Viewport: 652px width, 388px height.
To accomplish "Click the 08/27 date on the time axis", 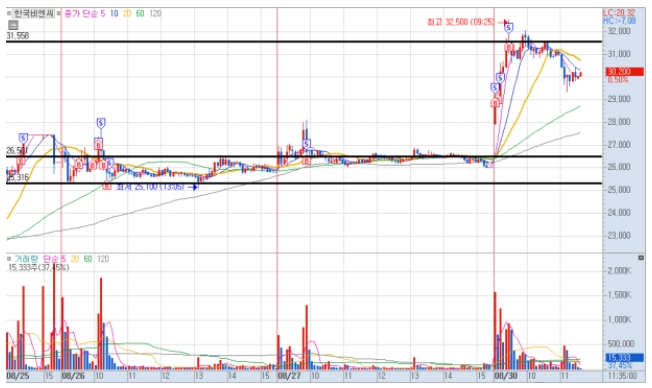I will coord(289,376).
